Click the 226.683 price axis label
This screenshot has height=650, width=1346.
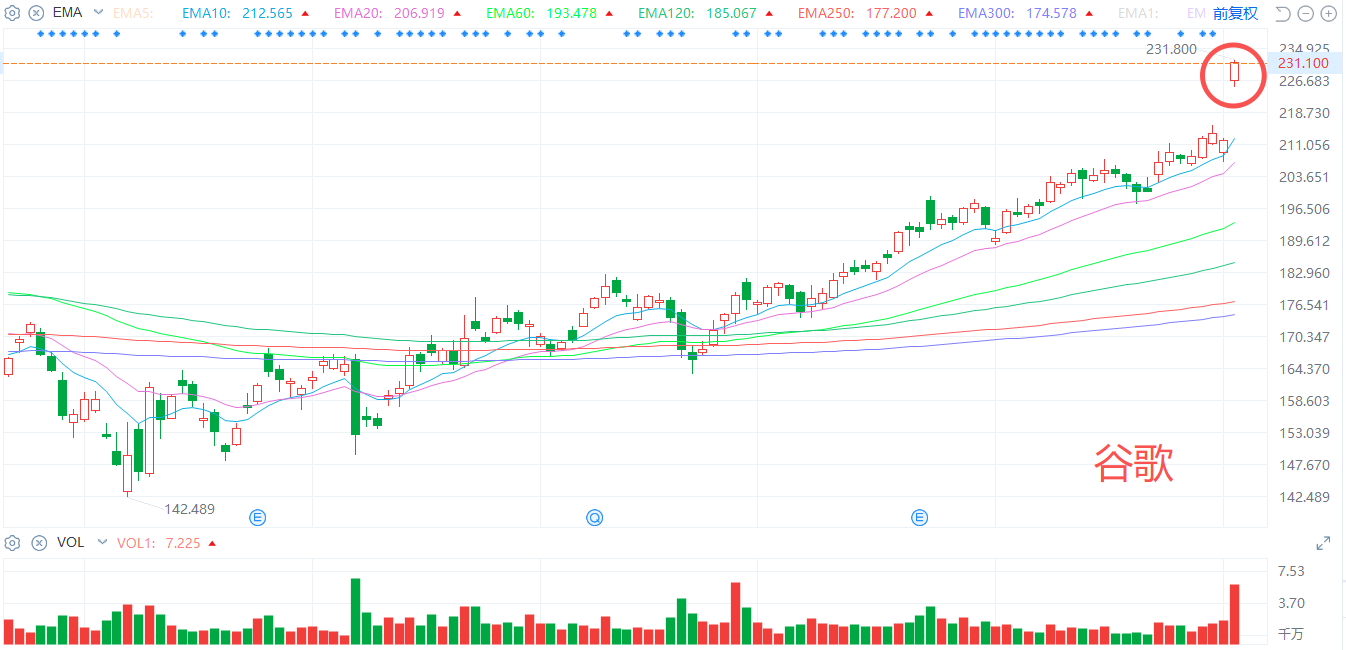click(1303, 81)
